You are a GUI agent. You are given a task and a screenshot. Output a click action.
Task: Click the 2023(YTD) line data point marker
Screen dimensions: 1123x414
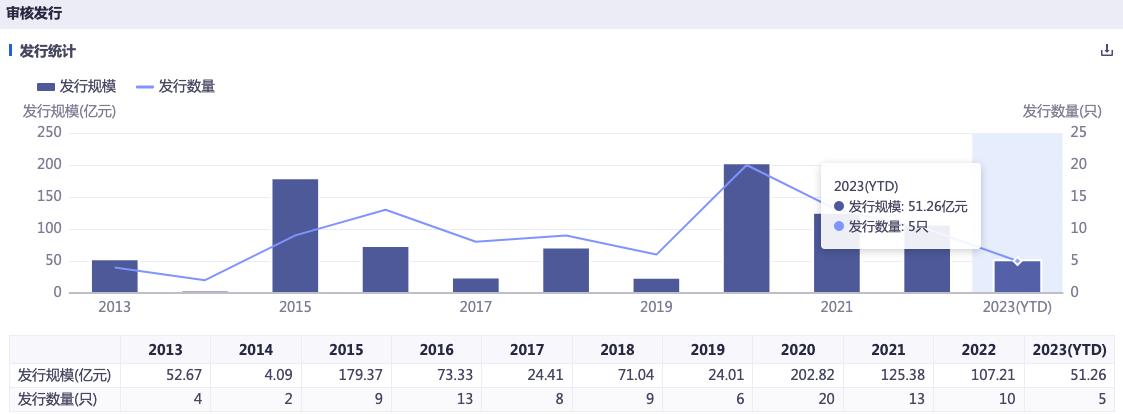point(1017,261)
